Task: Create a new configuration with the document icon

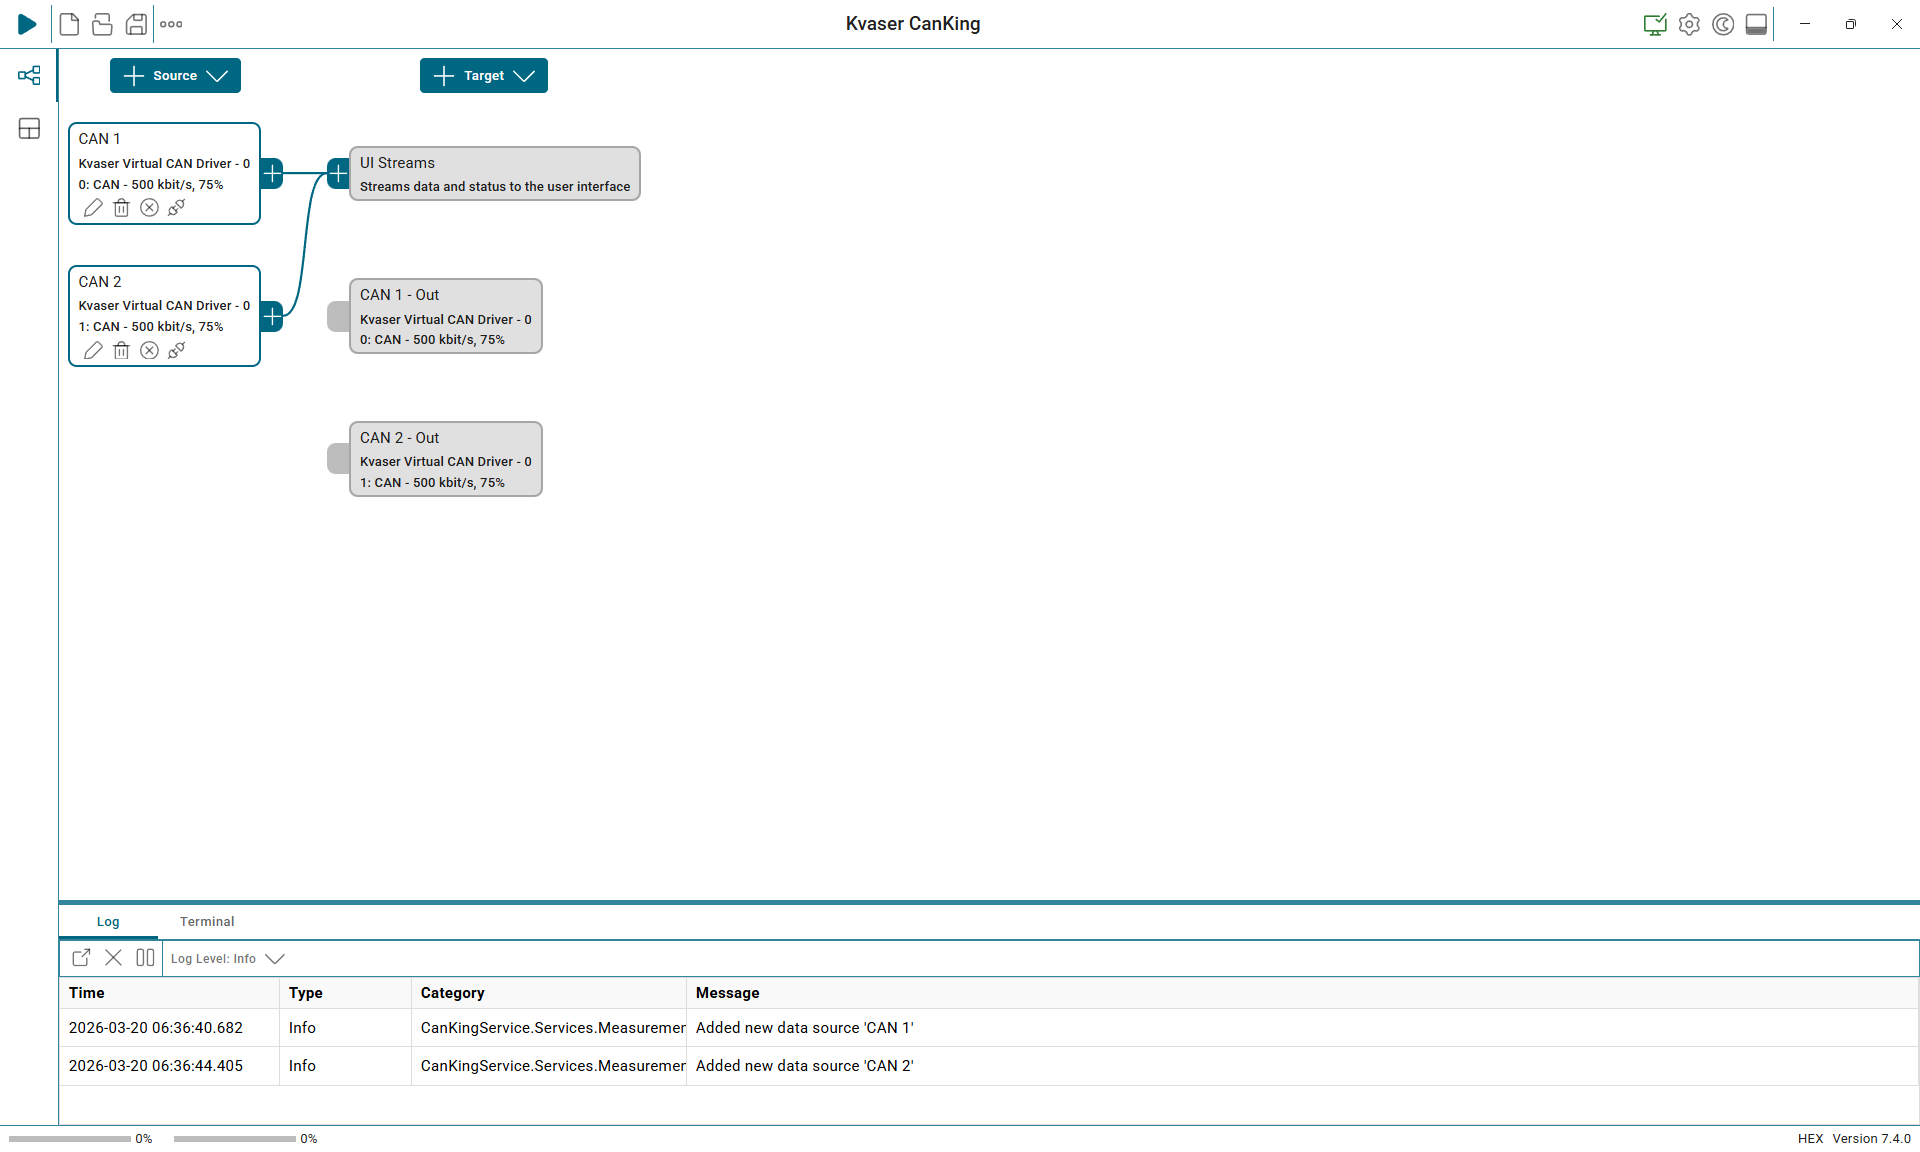Action: (x=69, y=24)
